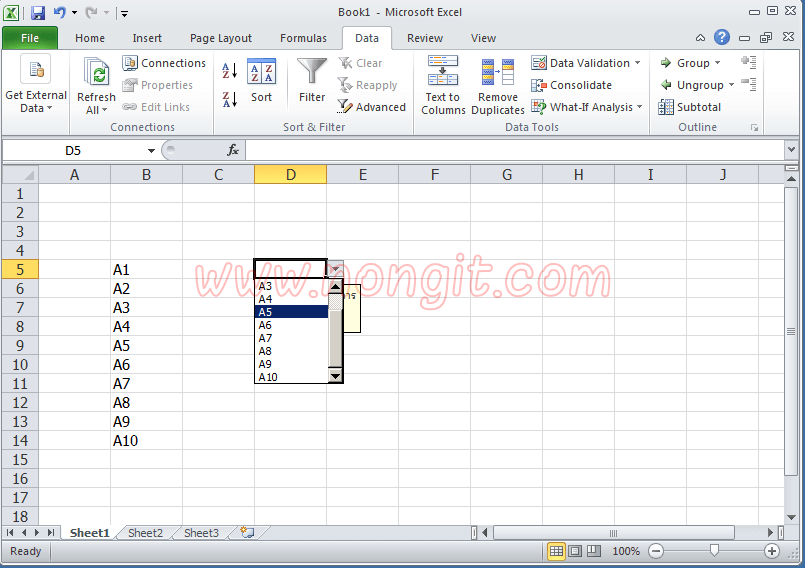Switch to Page Break Preview in status bar
Viewport: 805px width, 568px height.
[x=593, y=551]
